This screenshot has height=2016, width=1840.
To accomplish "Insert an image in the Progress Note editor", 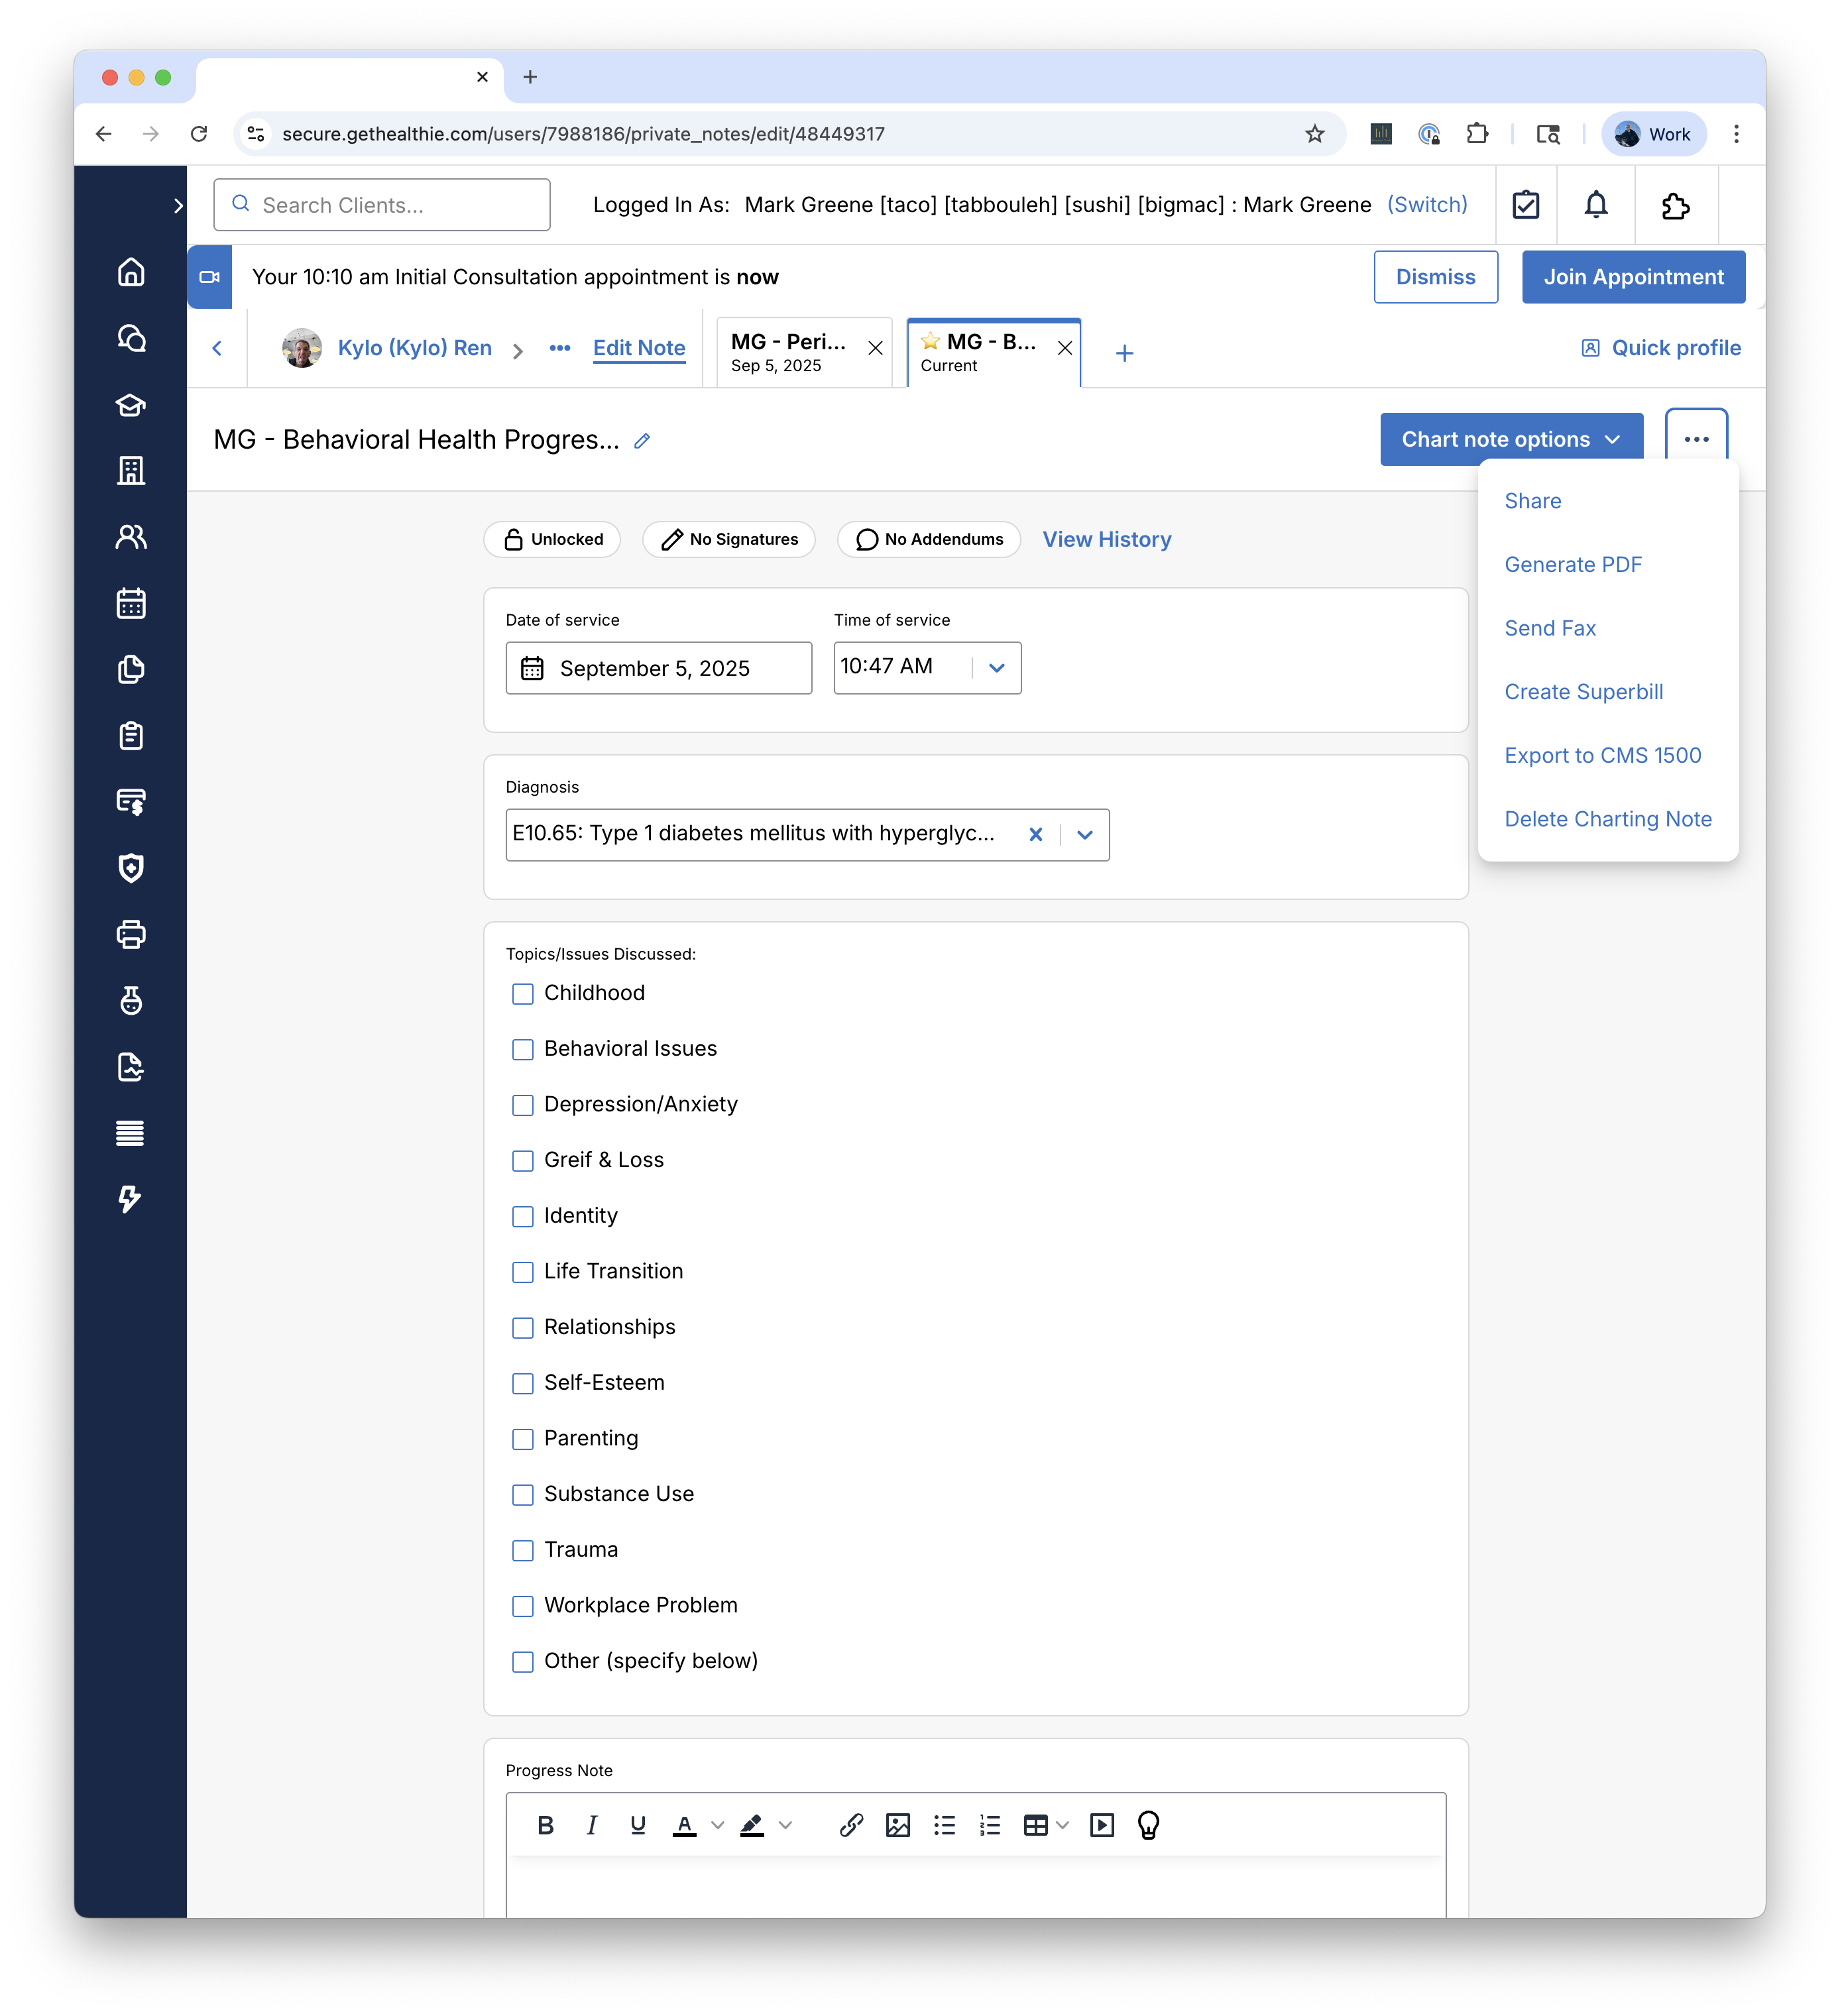I will coord(898,1825).
